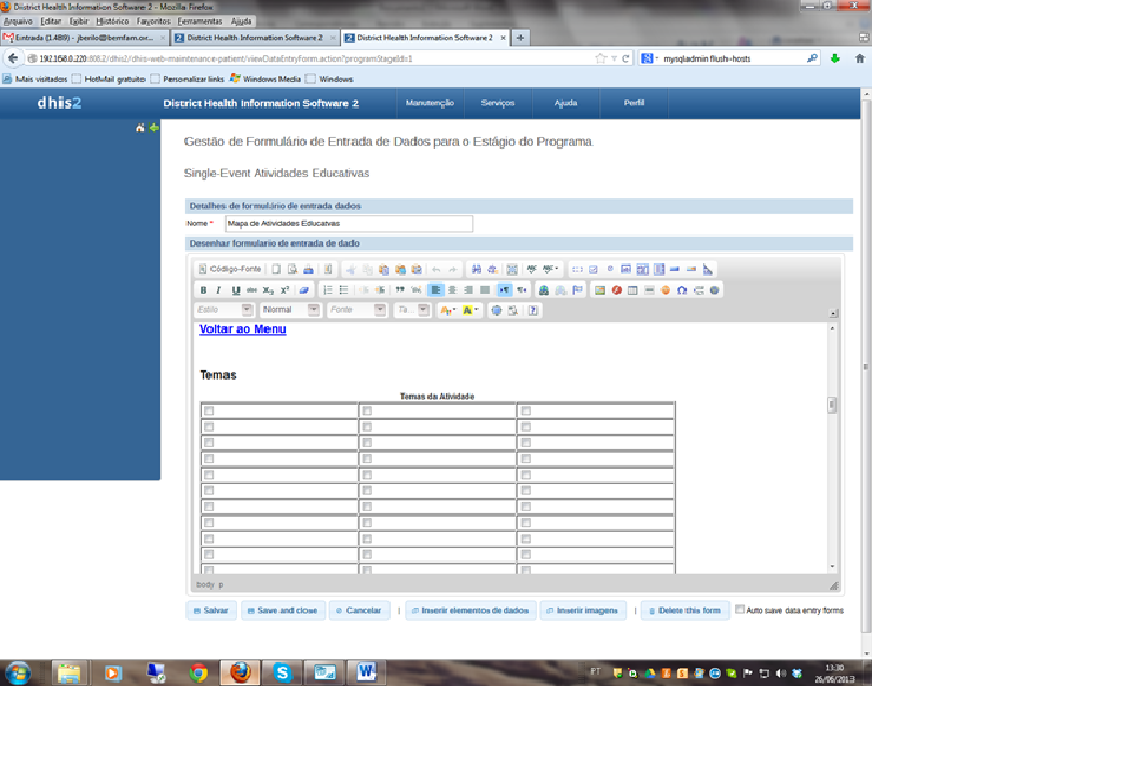
Task: Open the Serviços menu in DHIS2
Action: pyautogui.click(x=497, y=103)
